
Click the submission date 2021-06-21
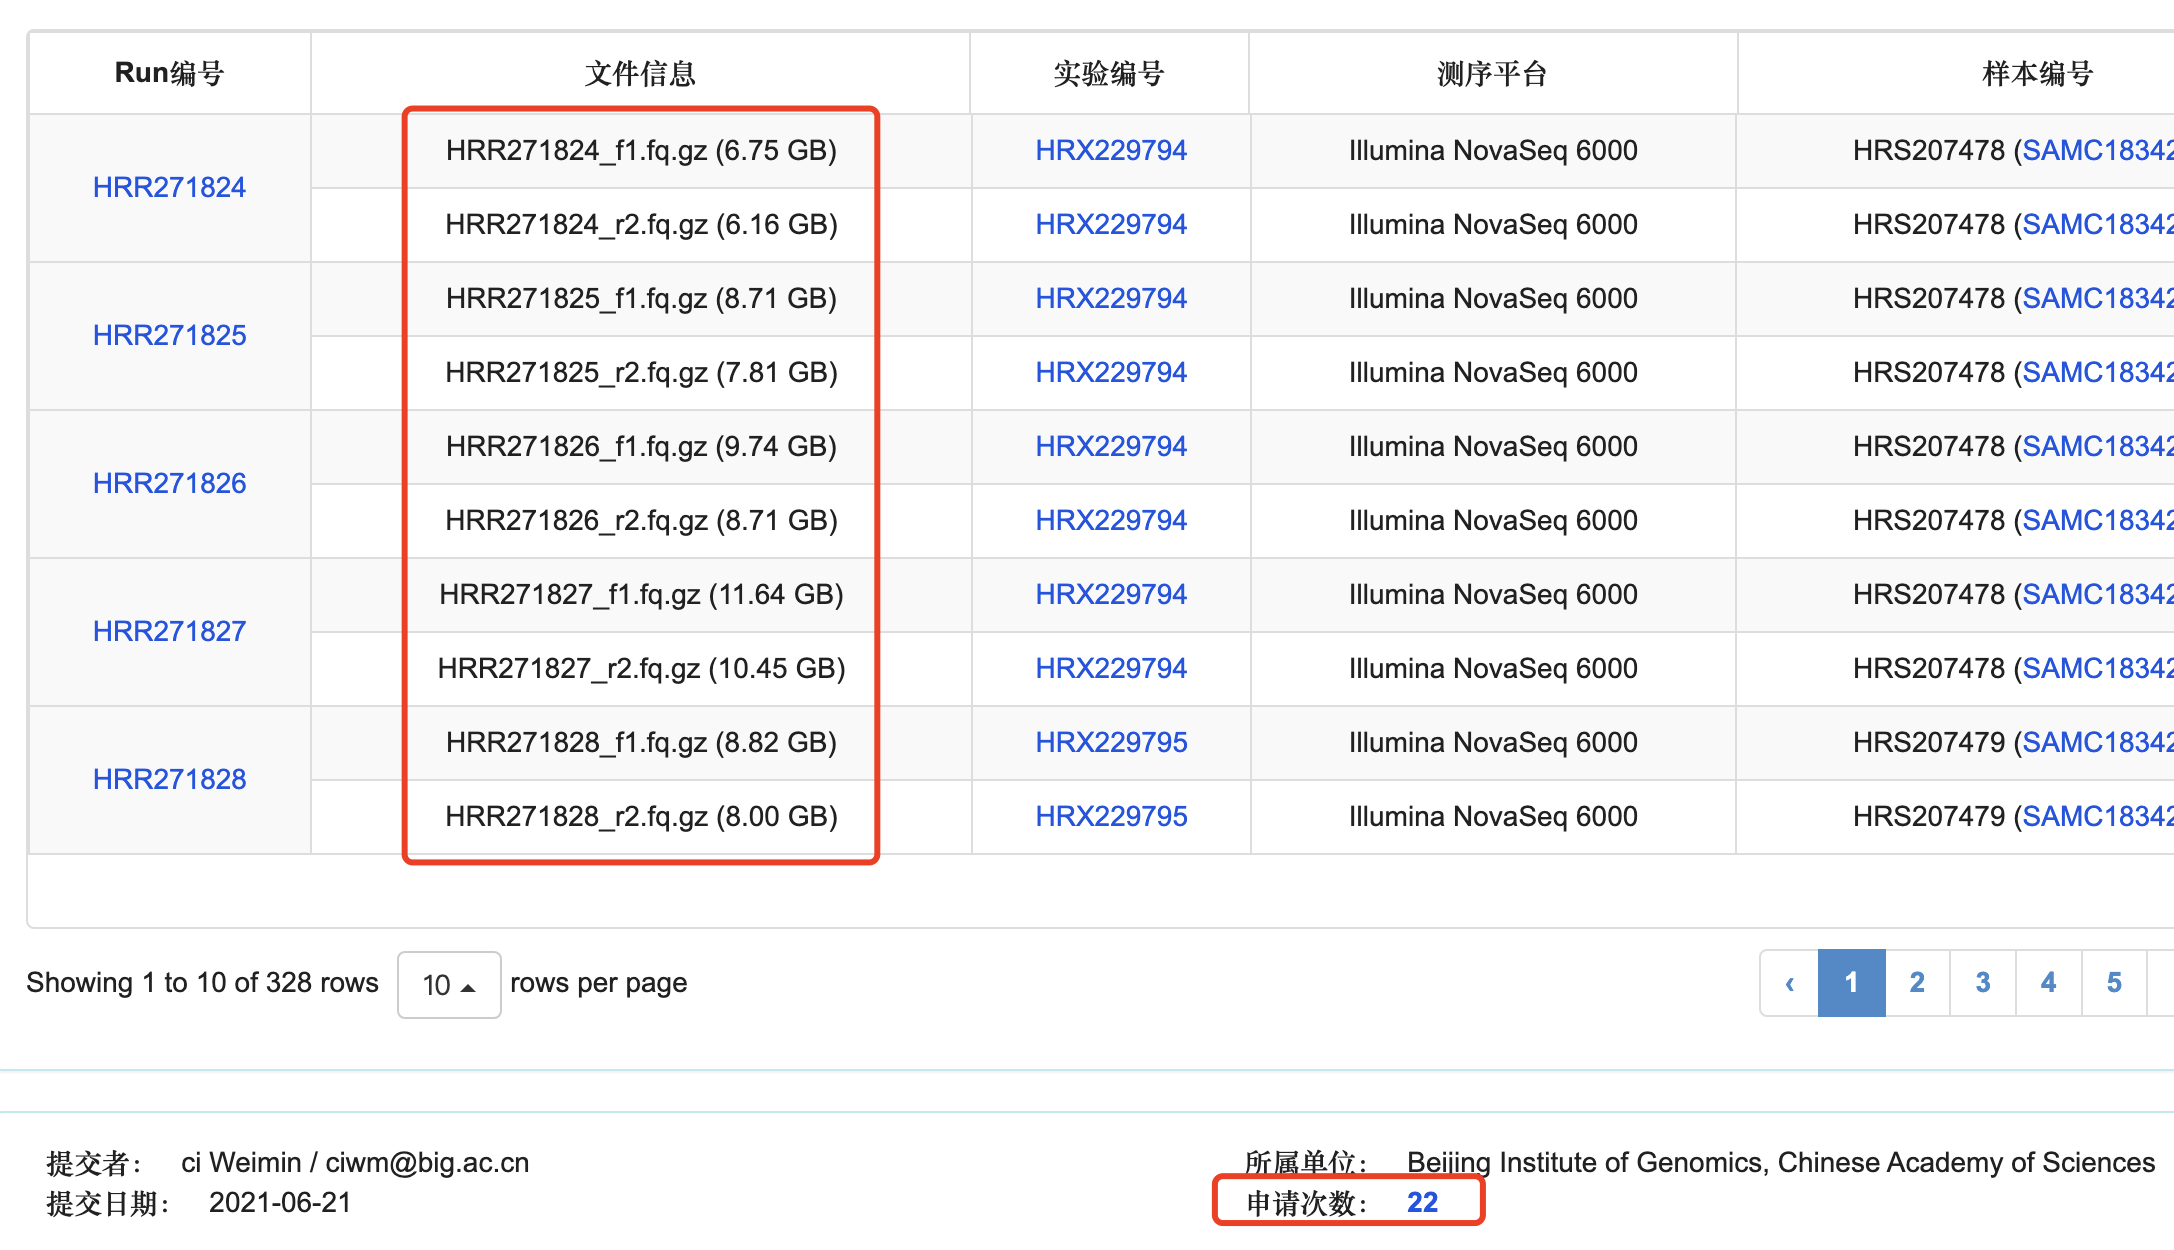coord(280,1202)
